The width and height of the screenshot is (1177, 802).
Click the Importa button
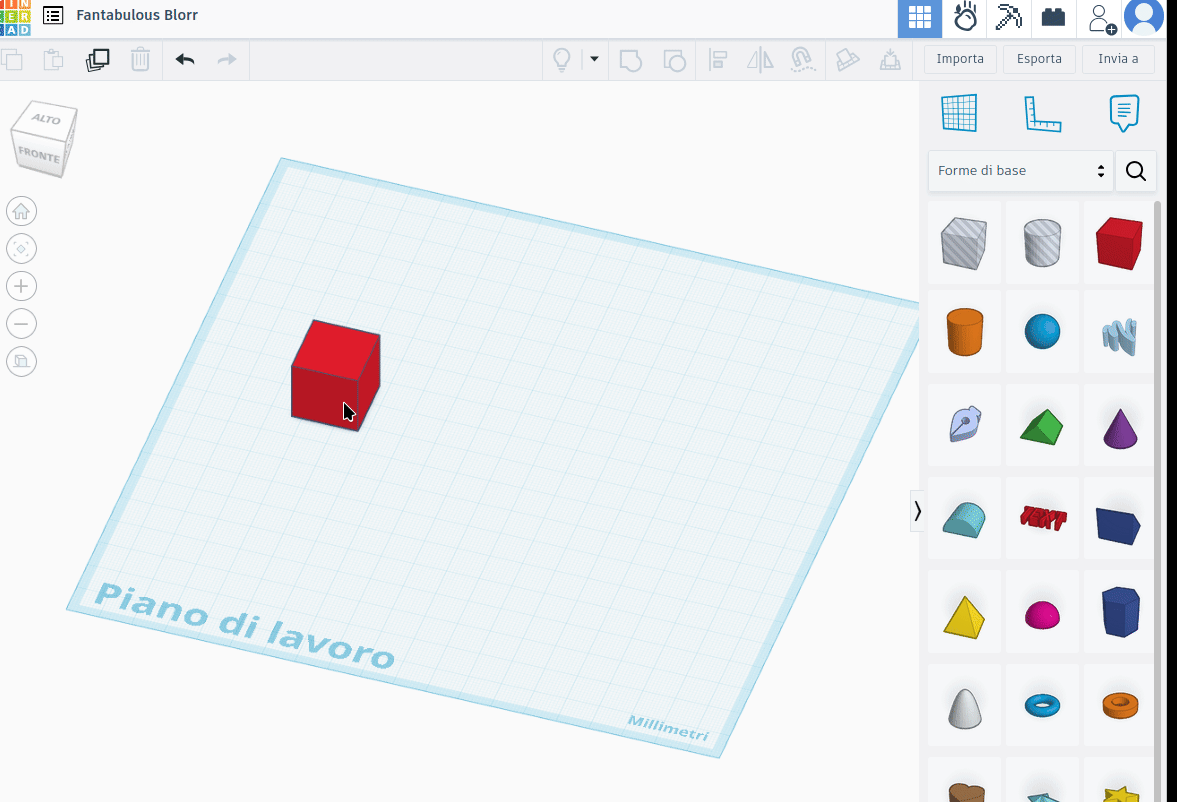(x=960, y=59)
